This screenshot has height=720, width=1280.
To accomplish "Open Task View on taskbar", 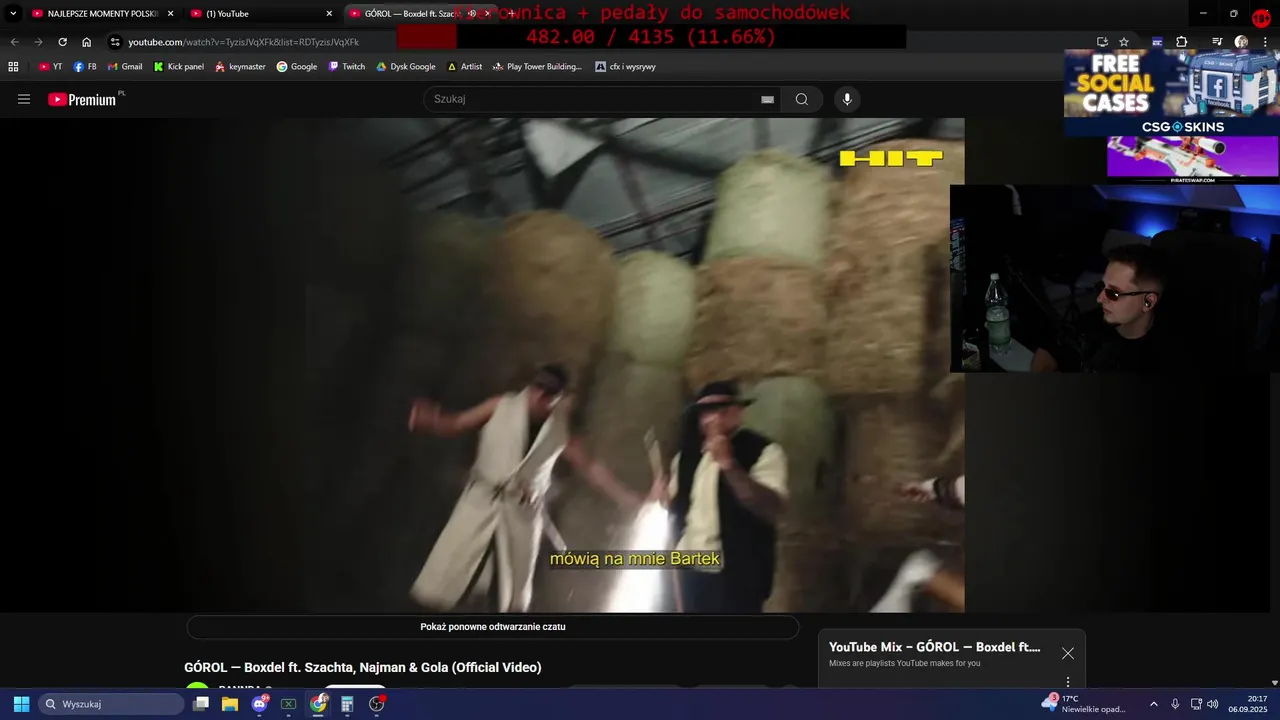I will click(201, 704).
